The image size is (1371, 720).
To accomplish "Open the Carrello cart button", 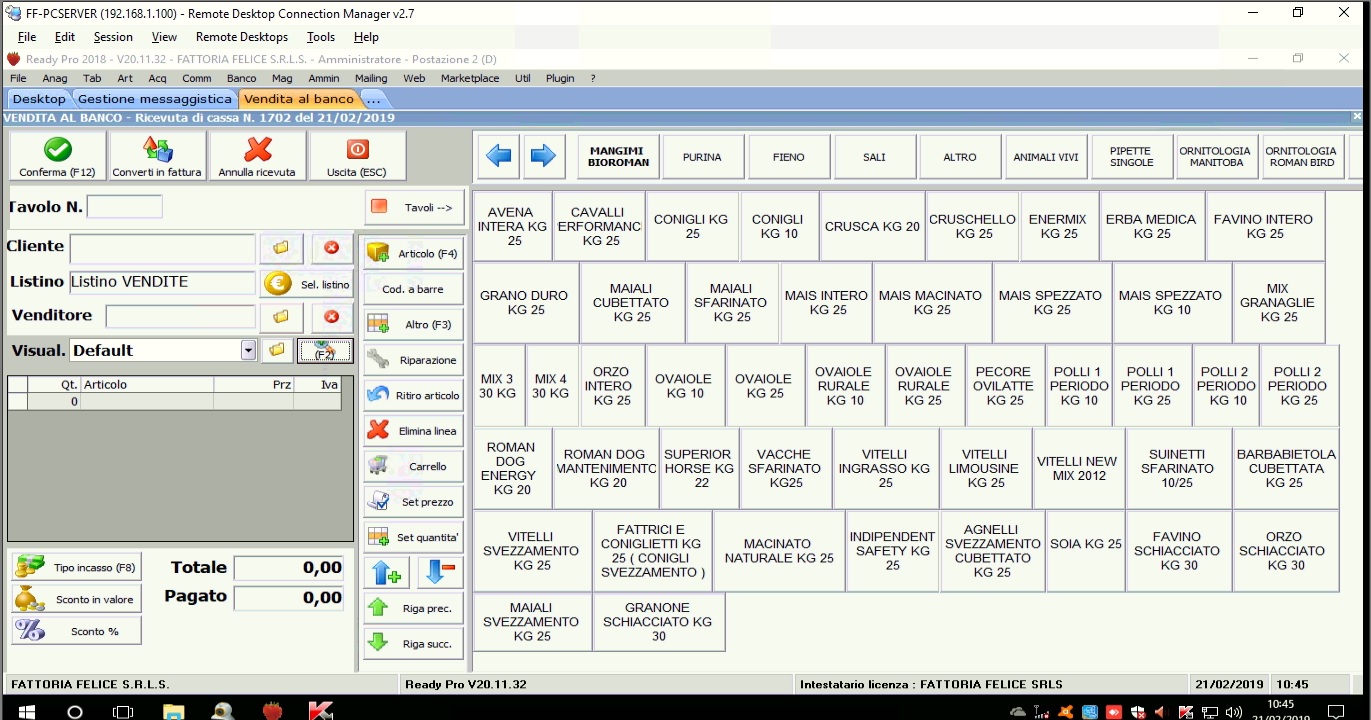I will (414, 466).
